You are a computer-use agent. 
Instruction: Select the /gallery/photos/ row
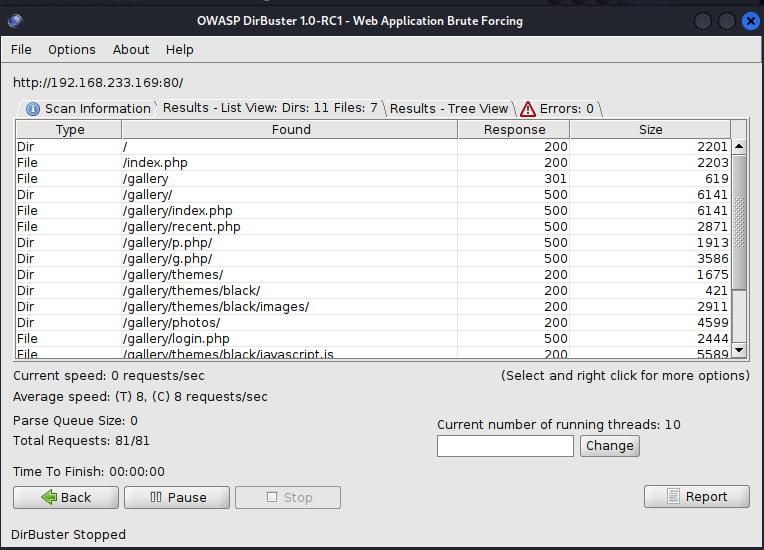(x=373, y=323)
